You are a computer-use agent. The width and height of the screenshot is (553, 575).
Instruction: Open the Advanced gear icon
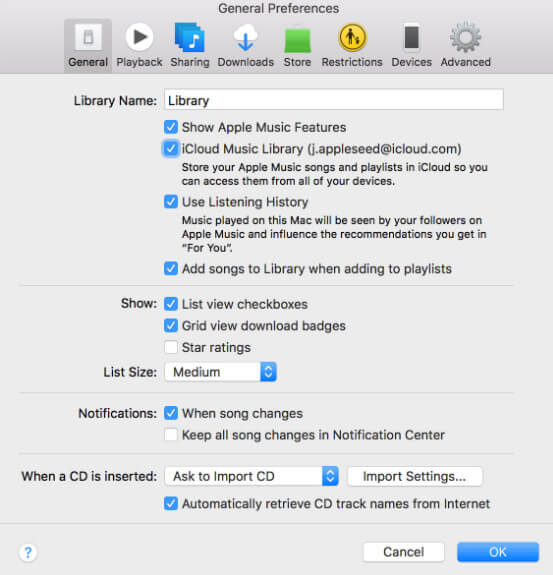coord(465,37)
